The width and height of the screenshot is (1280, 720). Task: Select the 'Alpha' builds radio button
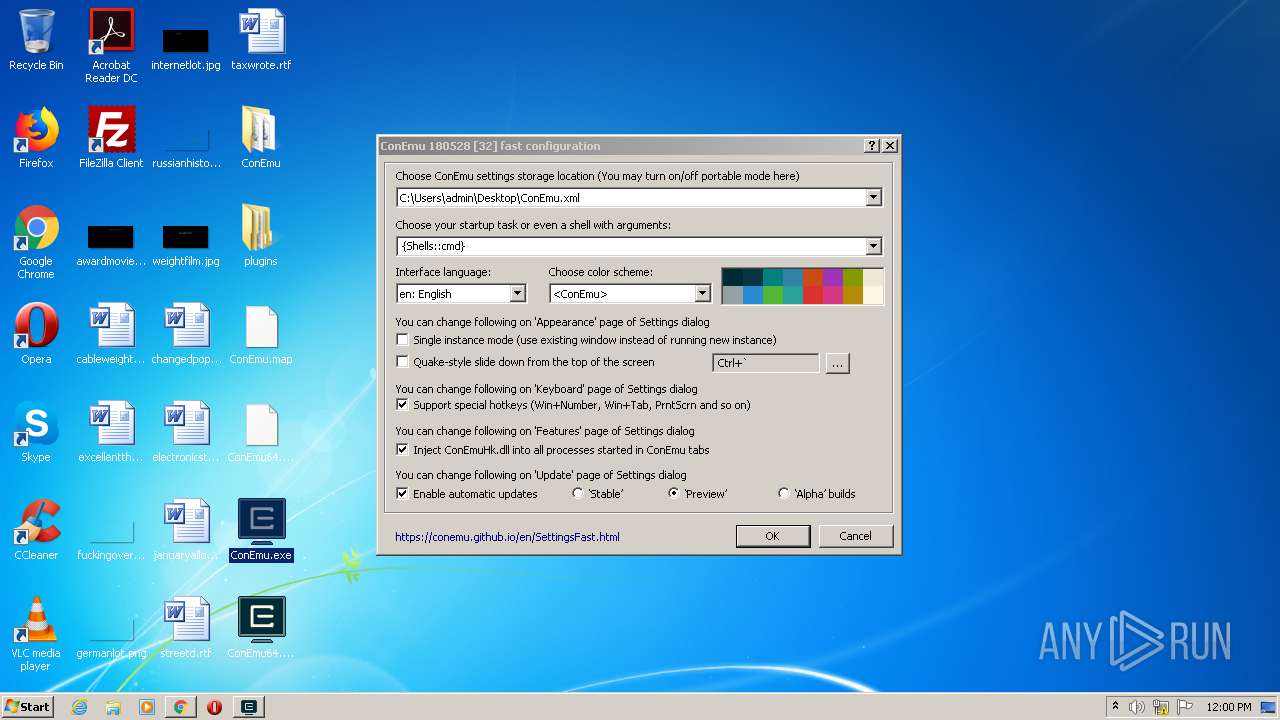pyautogui.click(x=784, y=494)
